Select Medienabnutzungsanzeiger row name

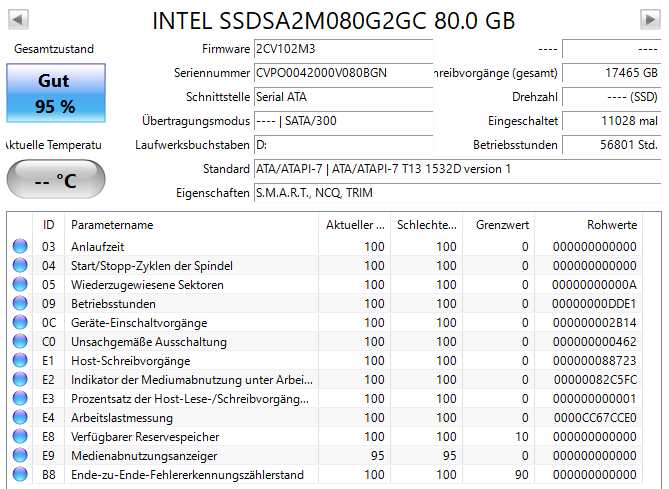[144, 456]
